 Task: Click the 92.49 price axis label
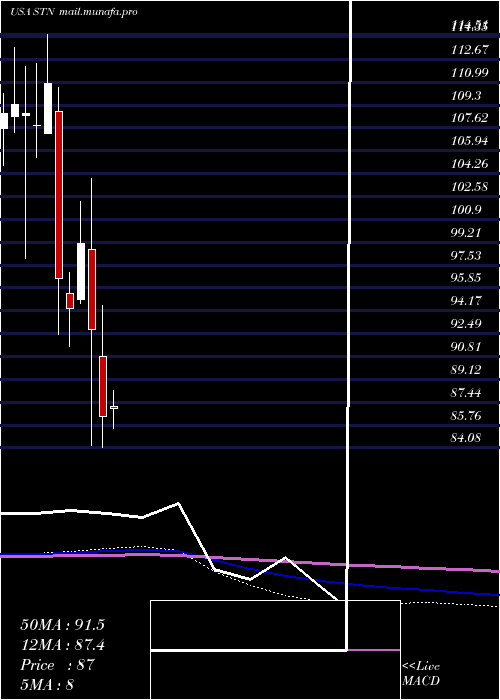coord(466,324)
